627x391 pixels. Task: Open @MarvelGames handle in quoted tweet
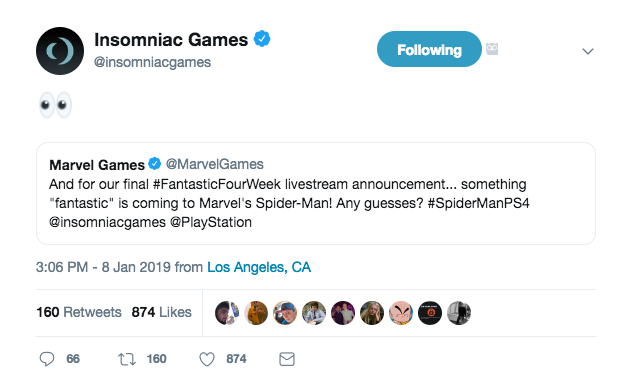pos(215,164)
